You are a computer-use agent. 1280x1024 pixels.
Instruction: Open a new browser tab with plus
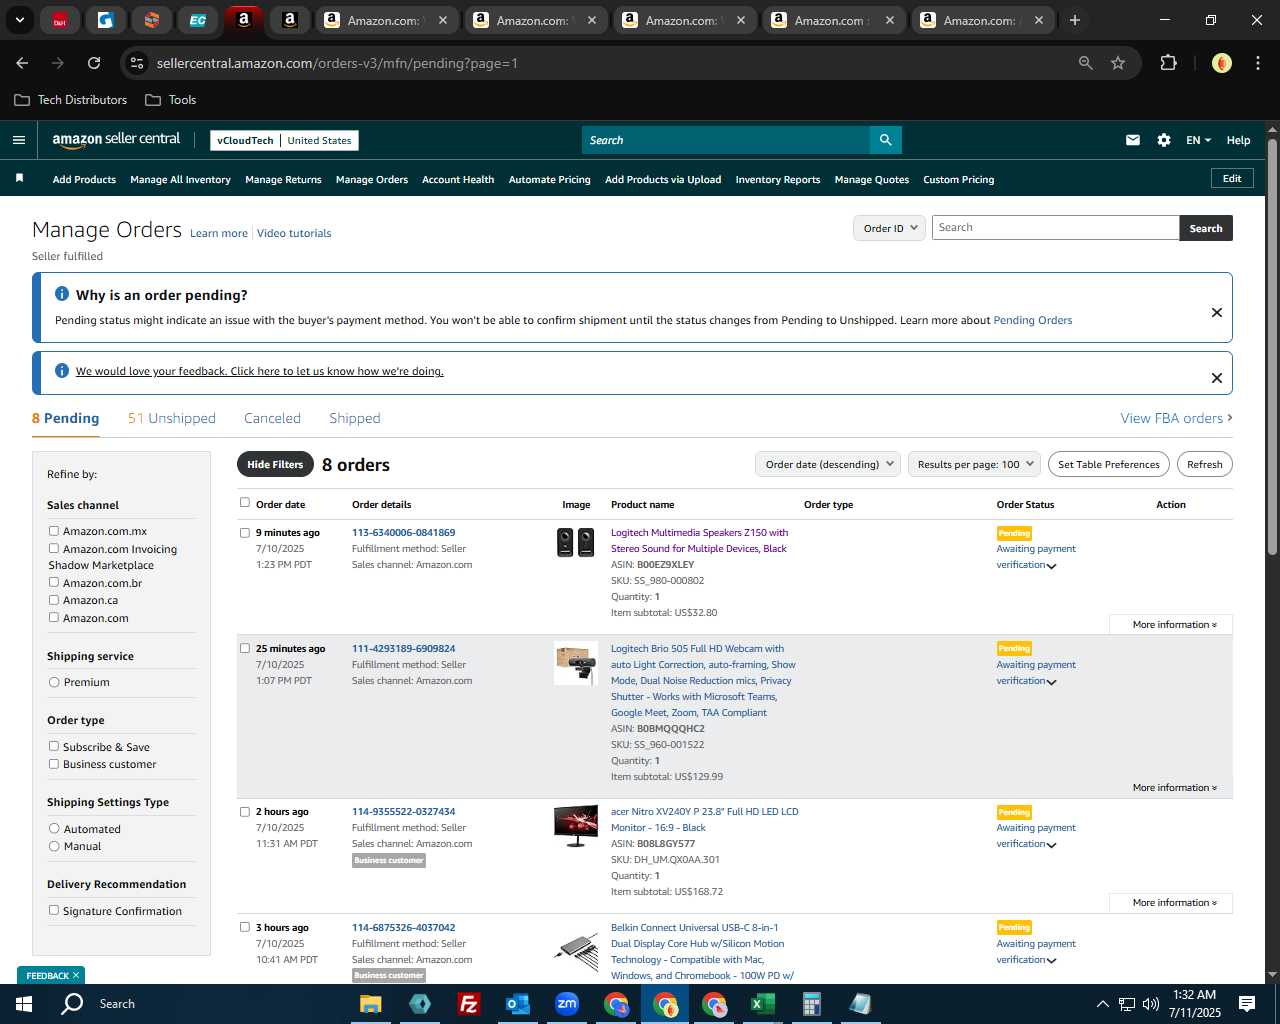pyautogui.click(x=1075, y=20)
